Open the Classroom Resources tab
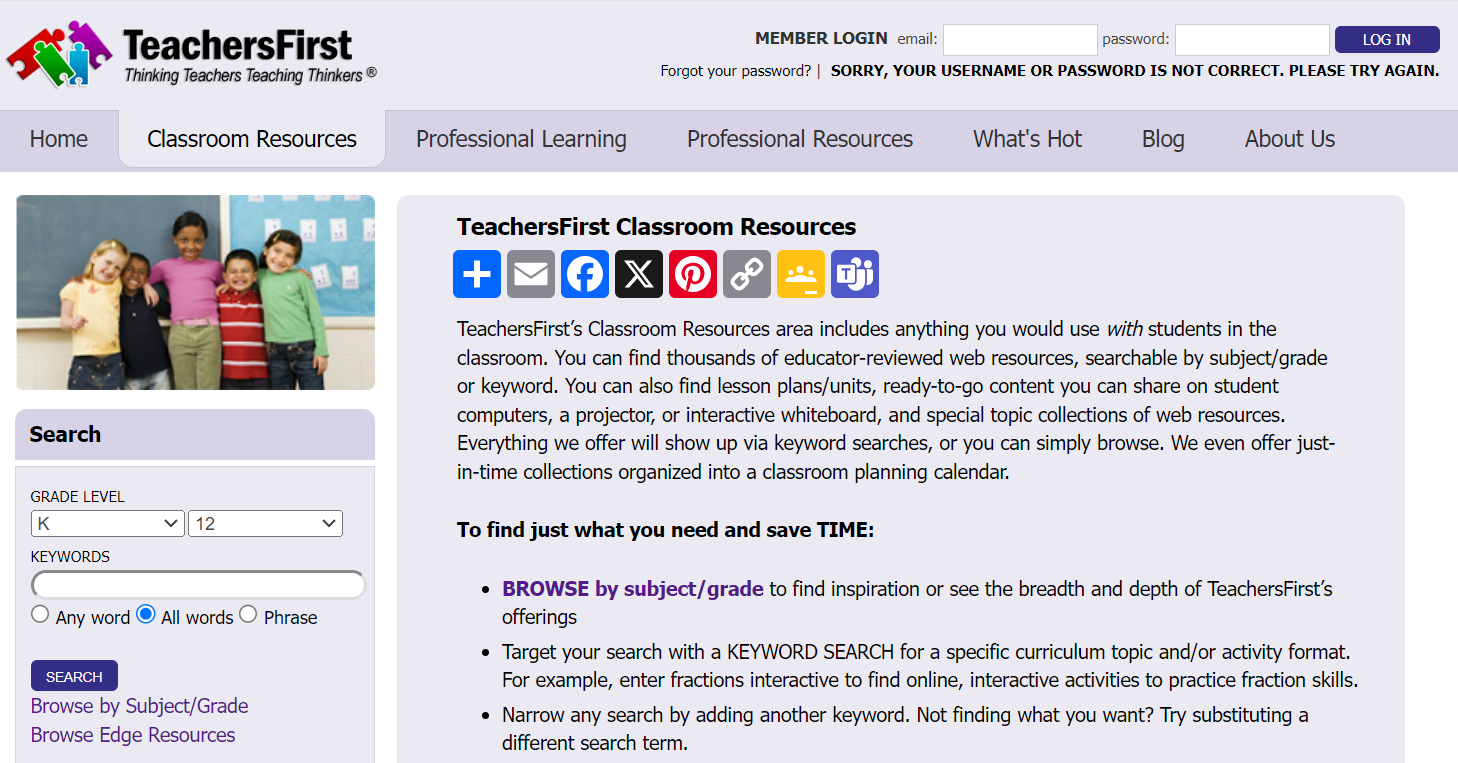The height and width of the screenshot is (763, 1458). coord(252,139)
